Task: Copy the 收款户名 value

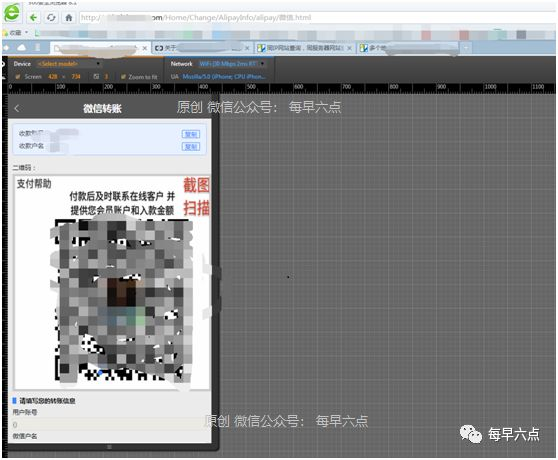Action: (x=191, y=147)
